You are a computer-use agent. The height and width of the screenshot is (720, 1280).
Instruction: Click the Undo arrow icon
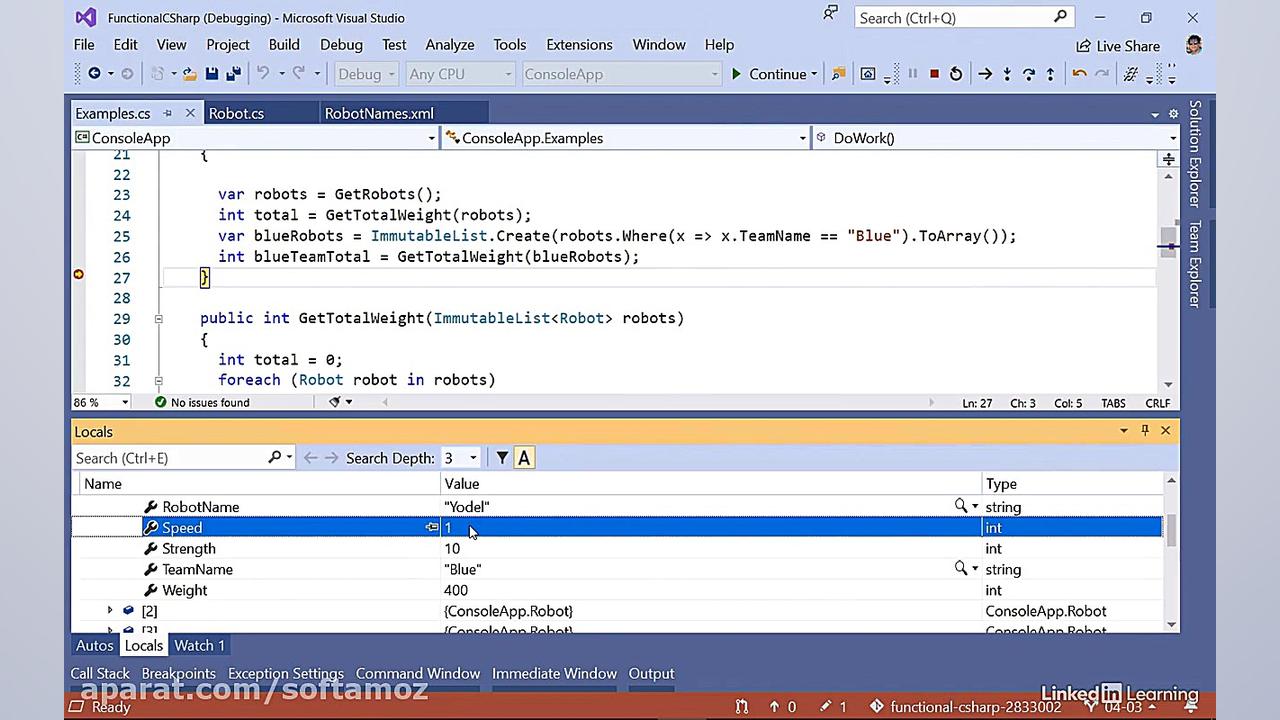(x=263, y=74)
